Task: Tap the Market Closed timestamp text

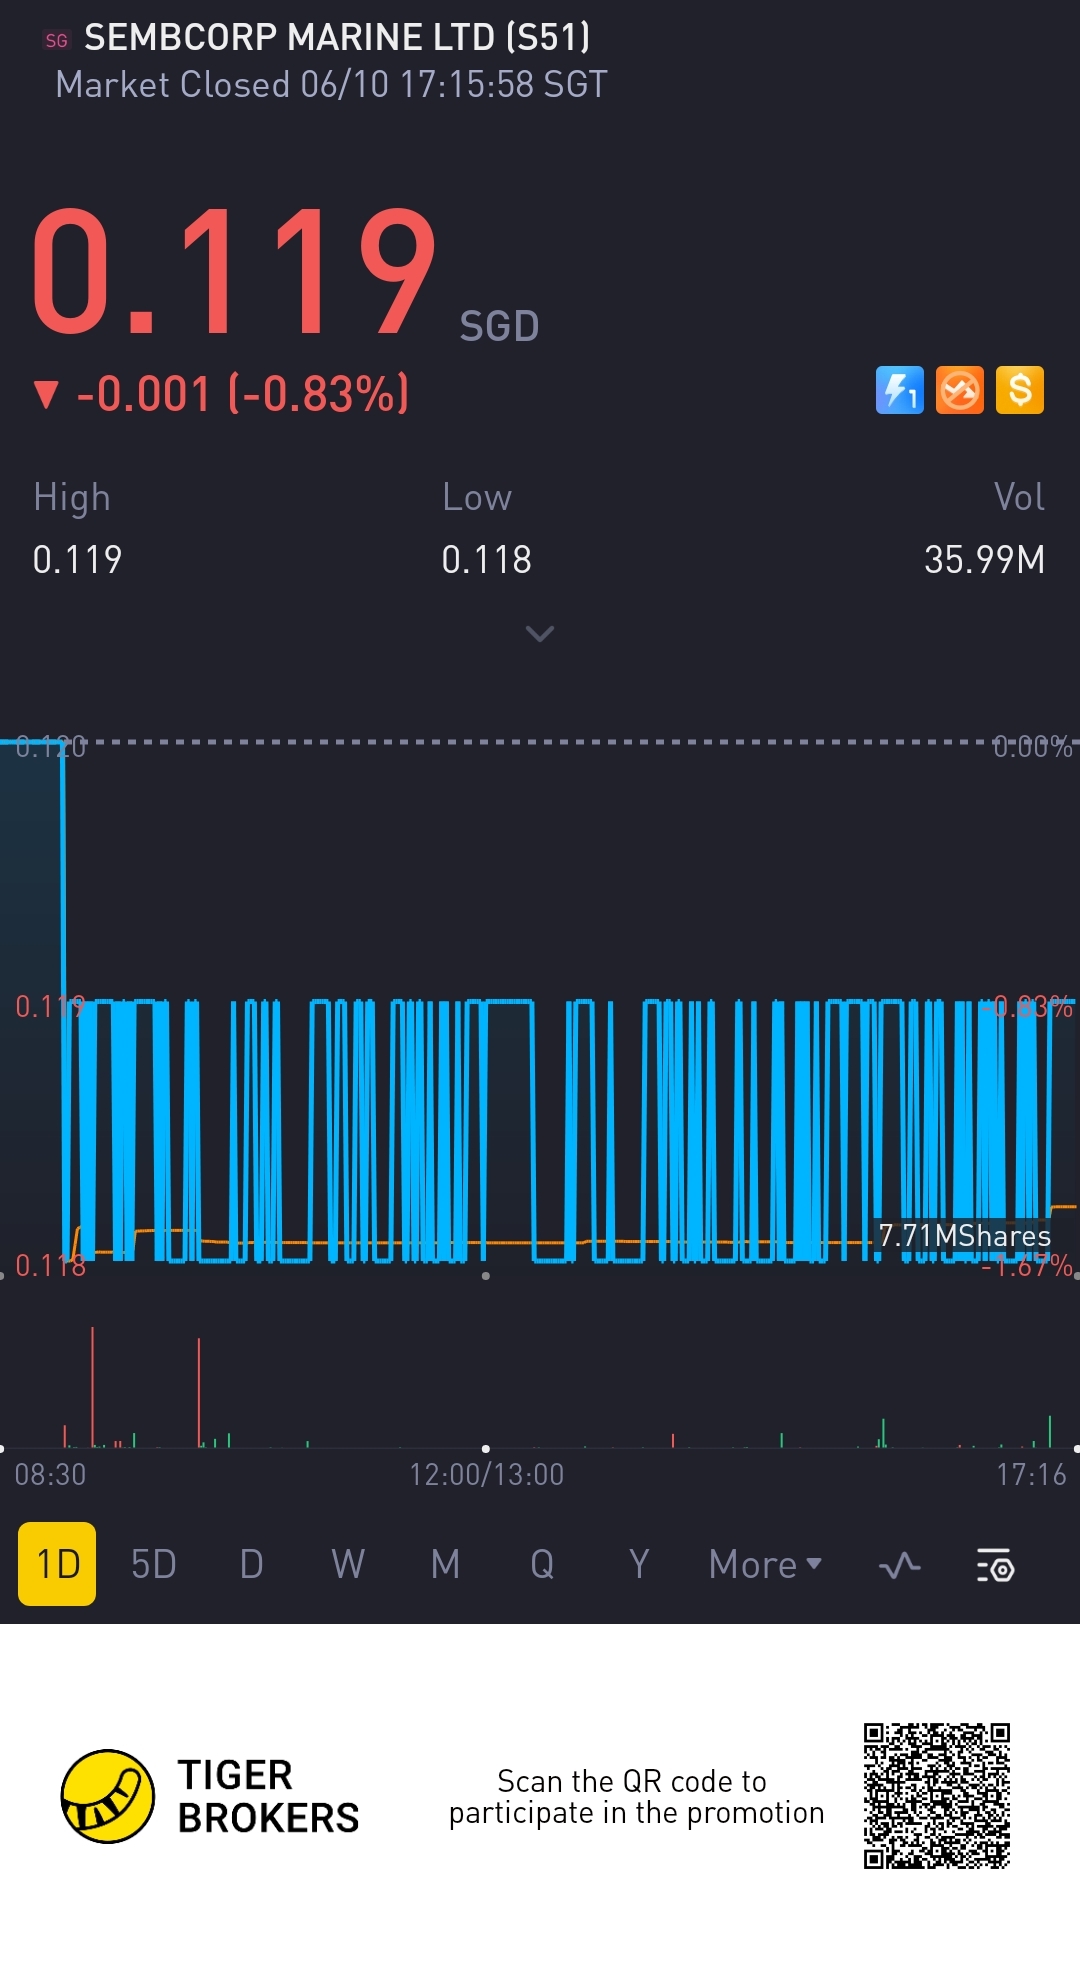Action: [x=331, y=85]
